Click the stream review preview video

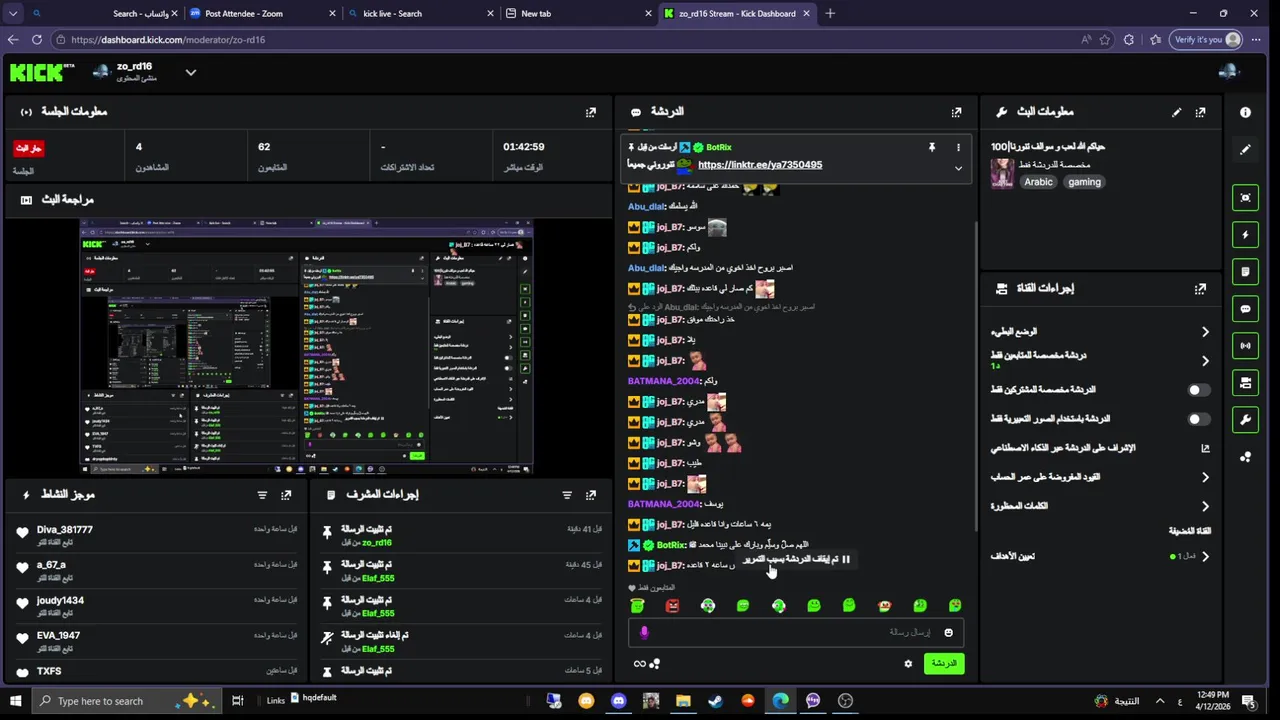pos(307,347)
